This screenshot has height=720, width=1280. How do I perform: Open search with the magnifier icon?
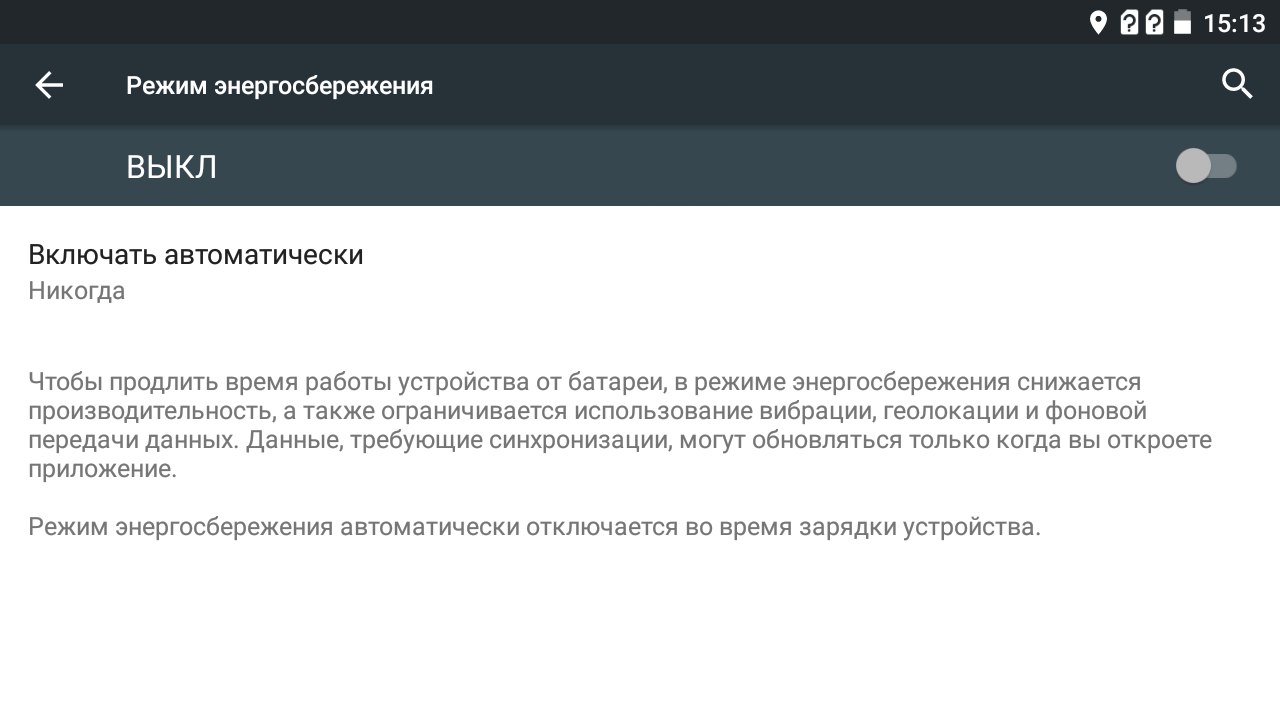pos(1237,85)
